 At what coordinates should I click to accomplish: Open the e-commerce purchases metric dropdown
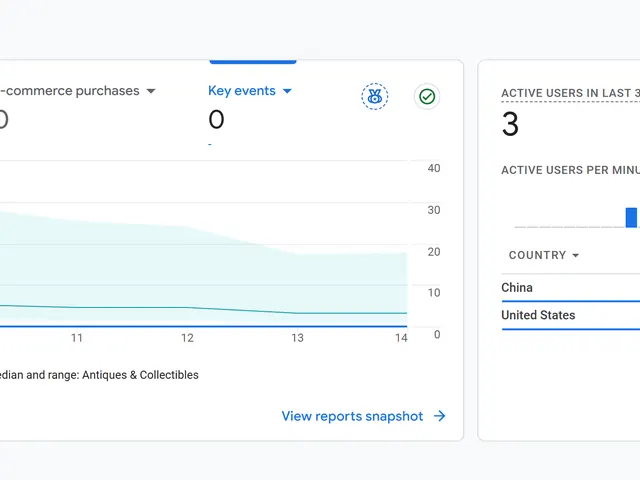click(x=78, y=91)
